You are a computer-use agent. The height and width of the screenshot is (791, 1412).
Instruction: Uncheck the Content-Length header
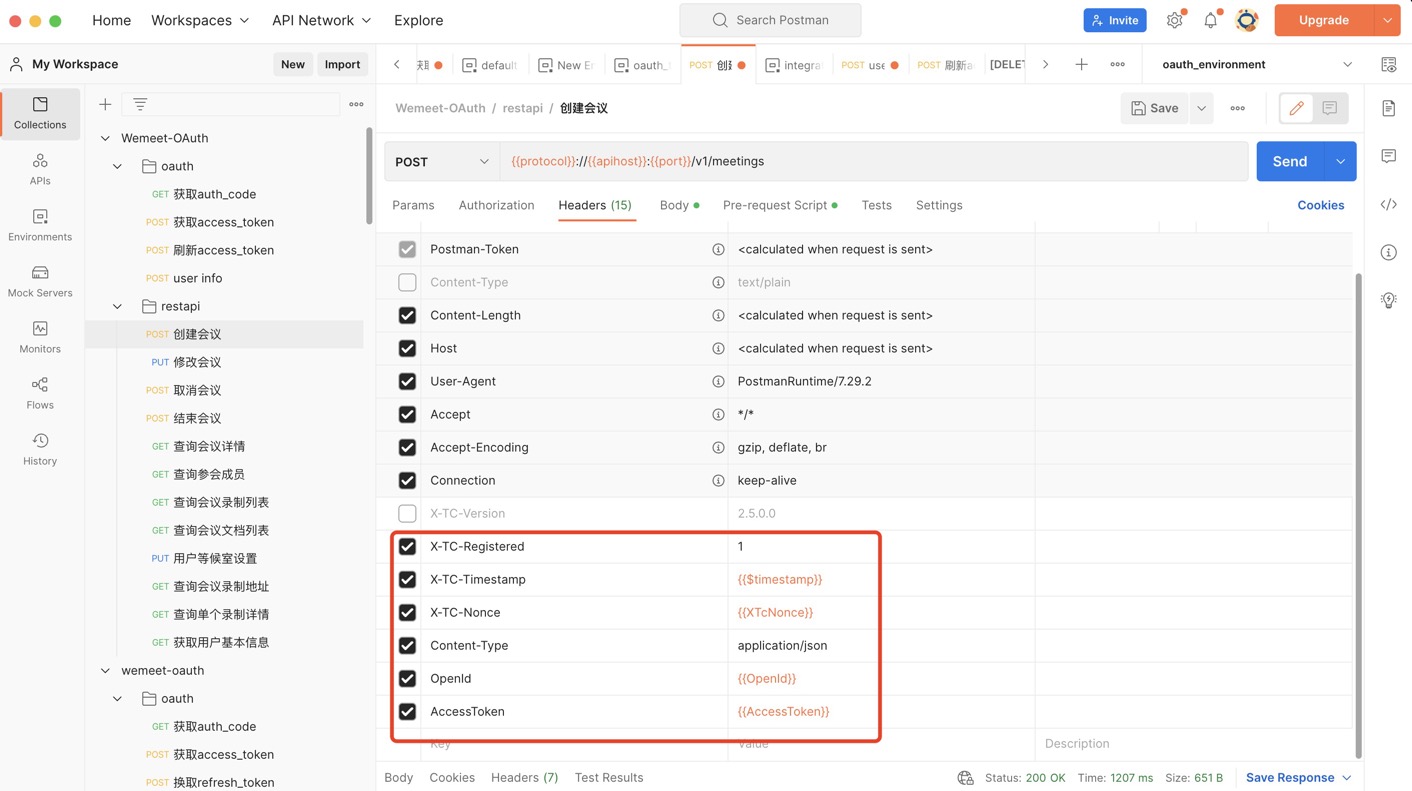tap(407, 315)
